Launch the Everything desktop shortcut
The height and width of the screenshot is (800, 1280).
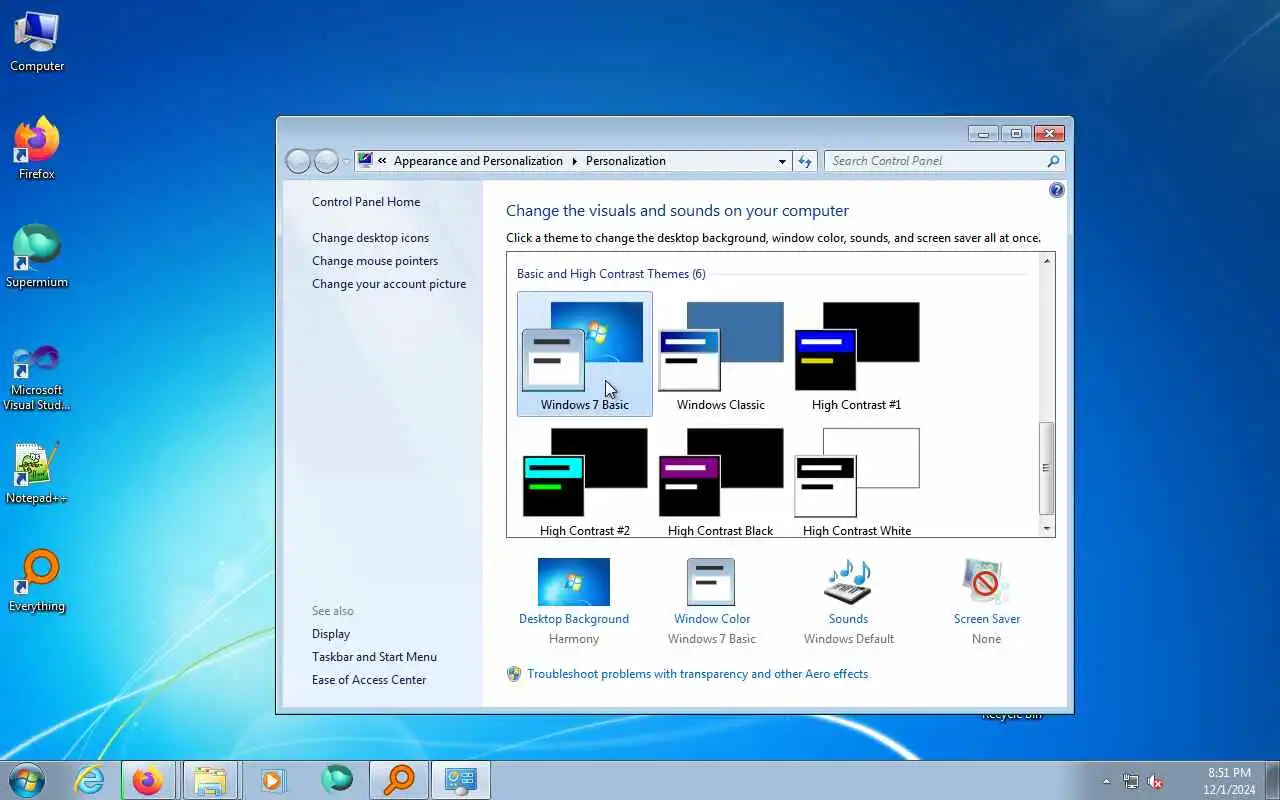(x=37, y=582)
